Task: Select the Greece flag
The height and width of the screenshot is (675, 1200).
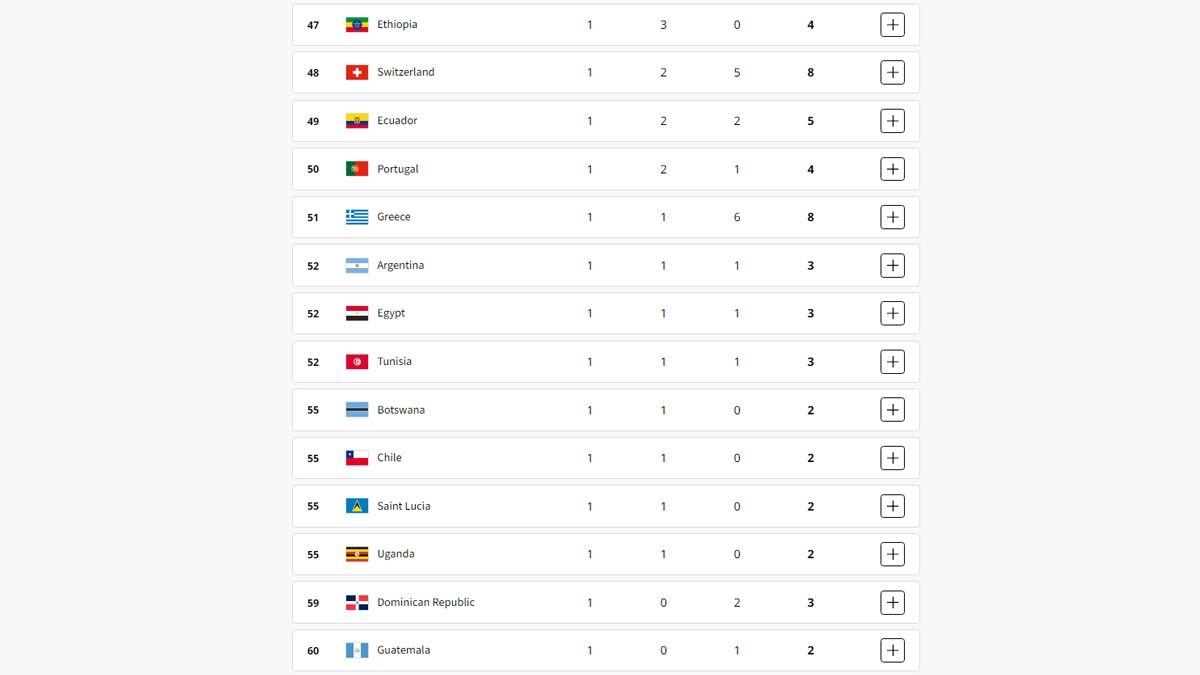Action: tap(357, 217)
